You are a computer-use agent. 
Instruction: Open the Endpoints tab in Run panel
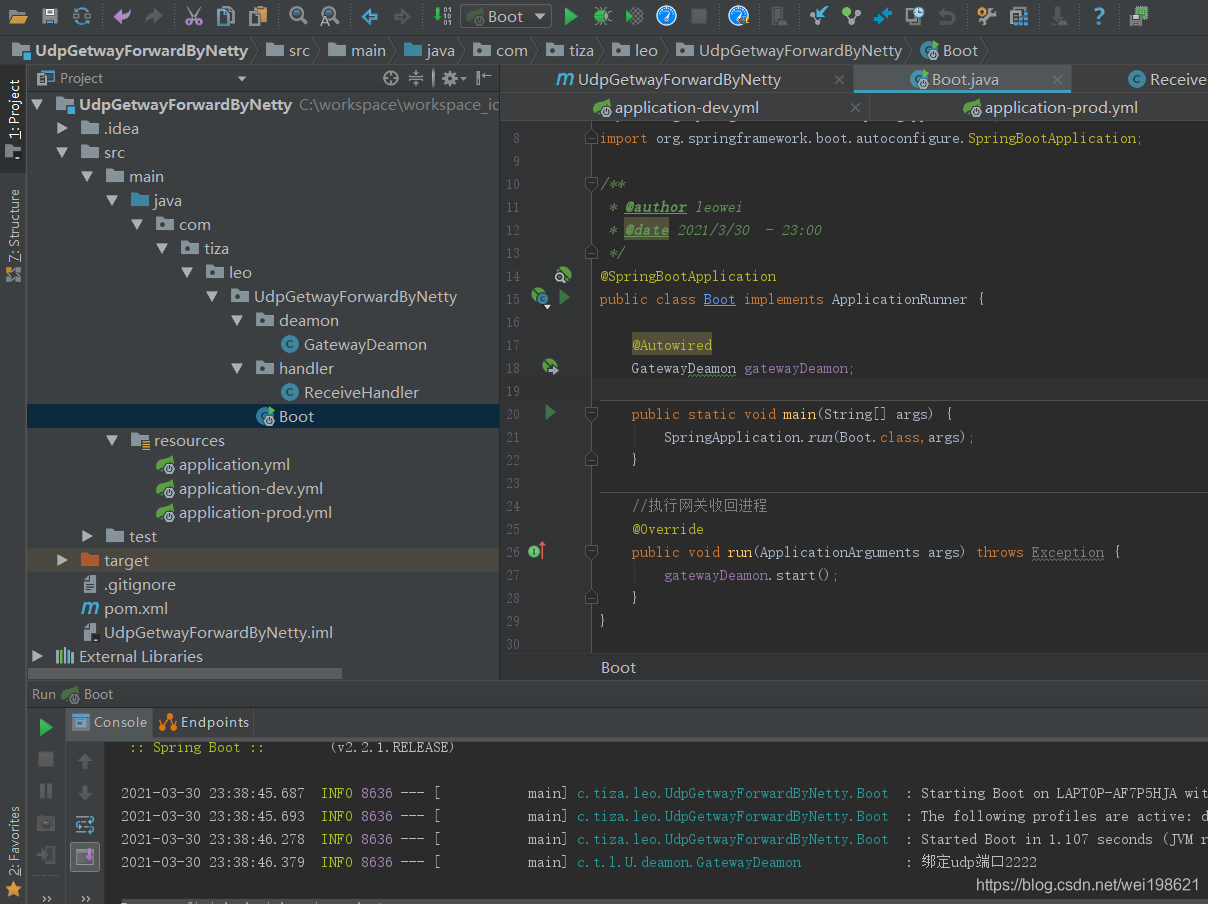click(205, 722)
